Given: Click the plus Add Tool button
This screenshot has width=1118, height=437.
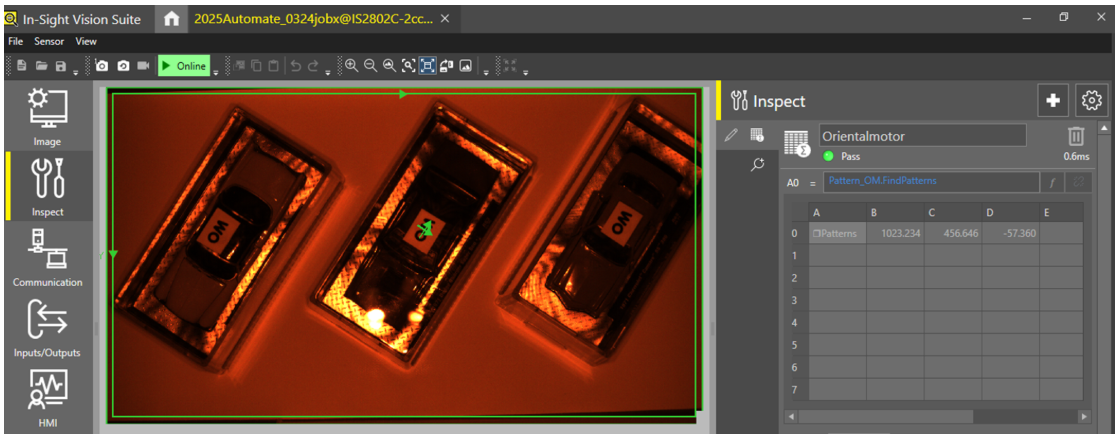Looking at the screenshot, I should point(1052,101).
